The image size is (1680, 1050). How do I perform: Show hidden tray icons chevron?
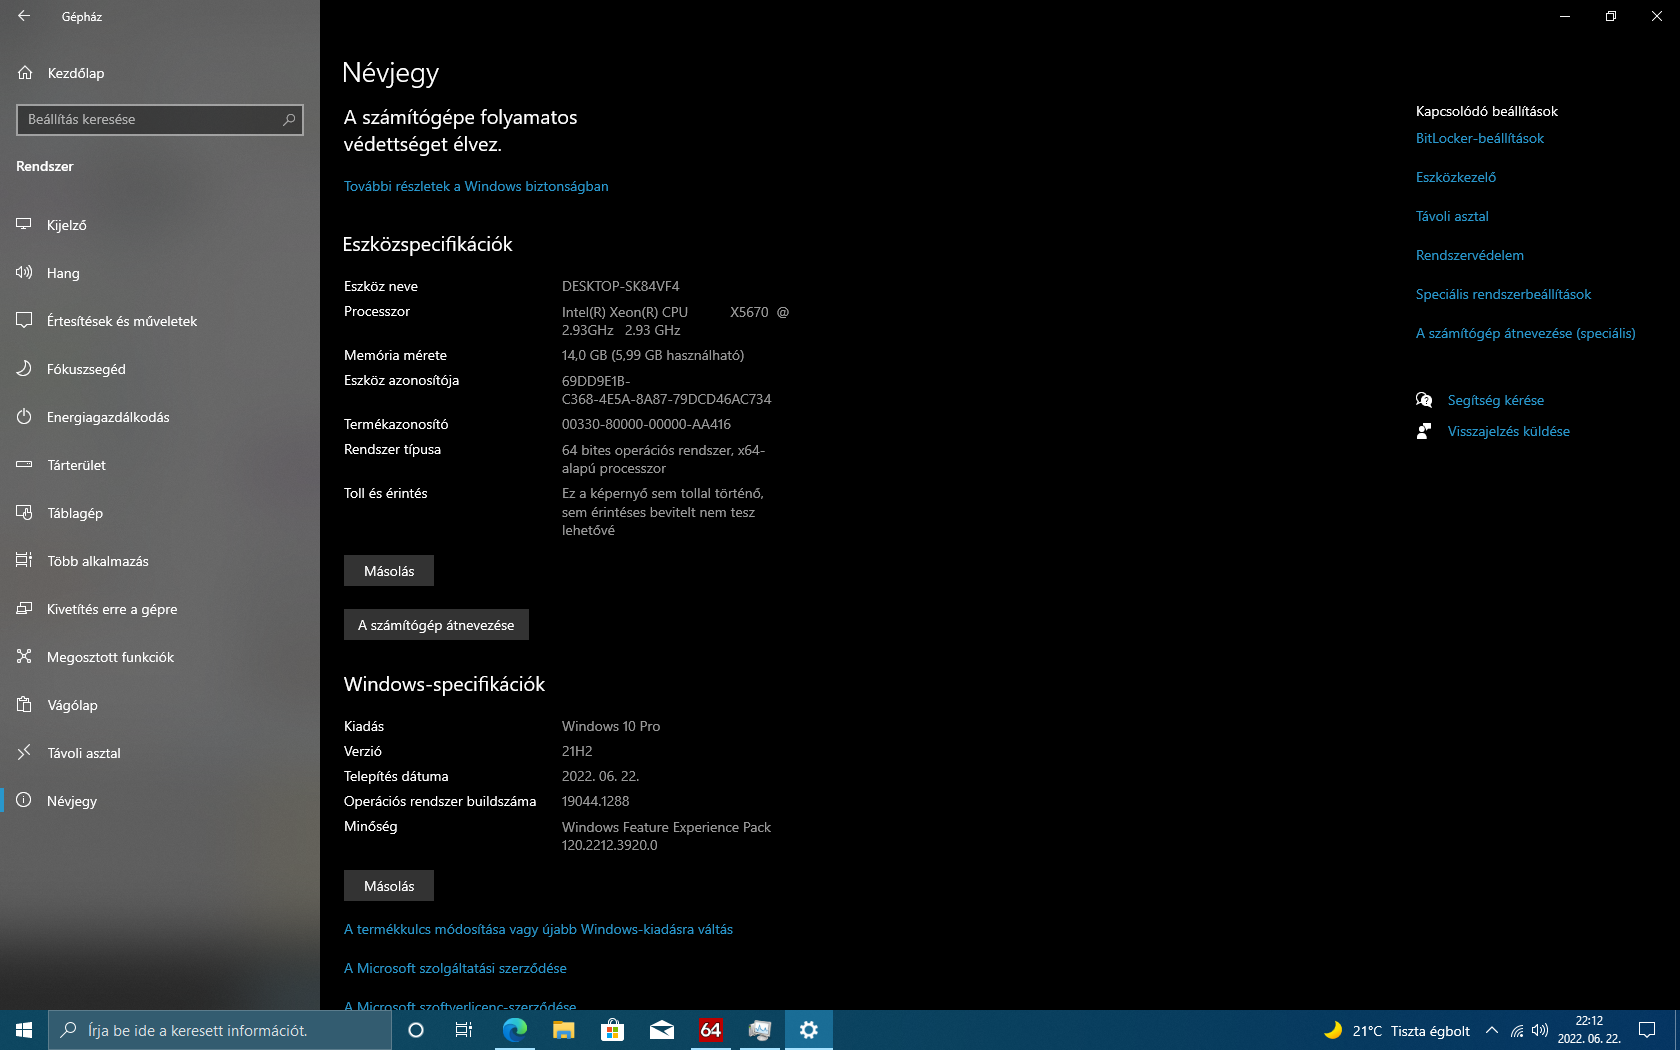click(1491, 1031)
